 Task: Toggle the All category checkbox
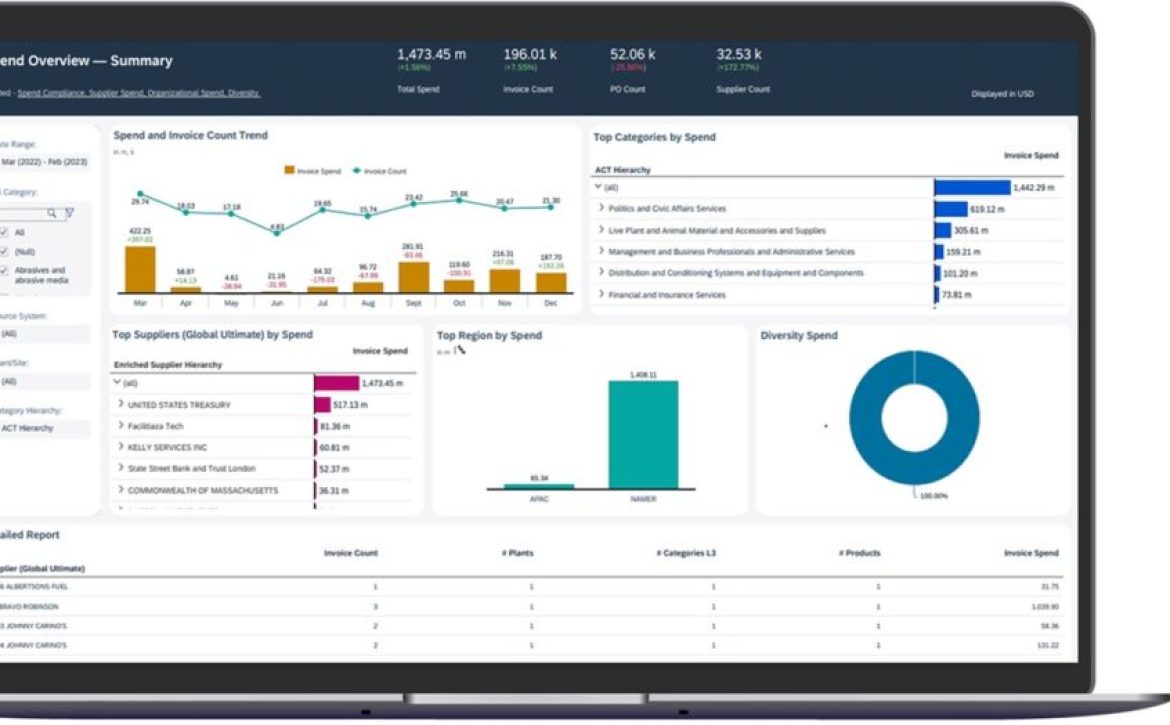[x=5, y=232]
